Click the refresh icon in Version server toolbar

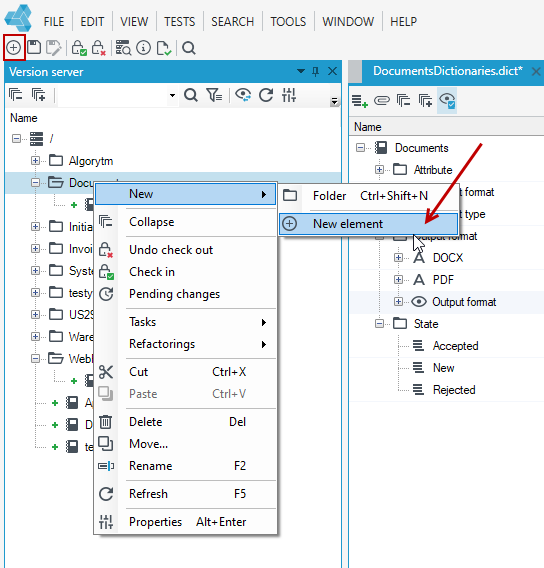pyautogui.click(x=266, y=95)
